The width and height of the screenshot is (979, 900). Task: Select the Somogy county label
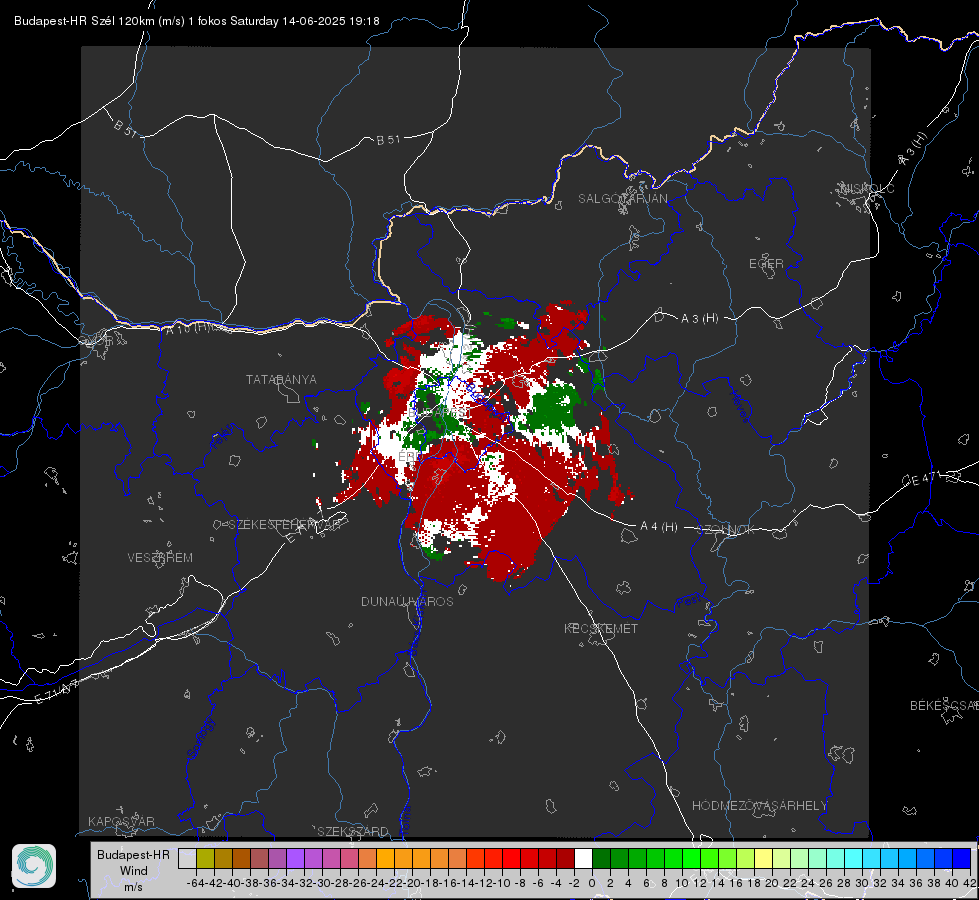point(201,738)
